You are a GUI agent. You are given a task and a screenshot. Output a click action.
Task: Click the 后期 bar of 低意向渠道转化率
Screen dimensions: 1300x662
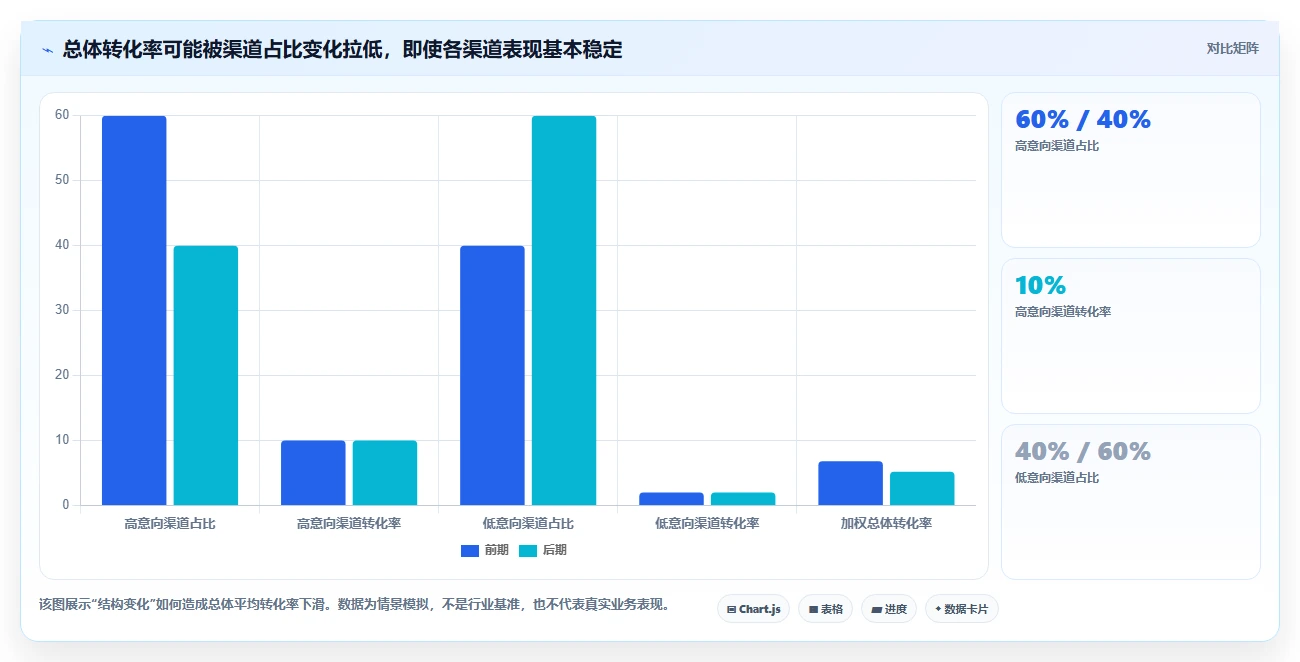[x=743, y=499]
